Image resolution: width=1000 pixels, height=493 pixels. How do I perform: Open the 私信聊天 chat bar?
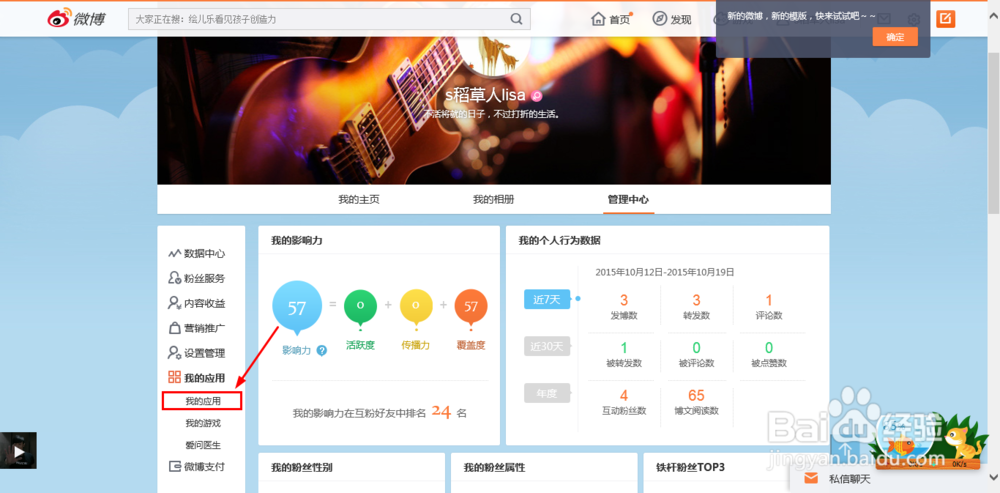coord(888,478)
